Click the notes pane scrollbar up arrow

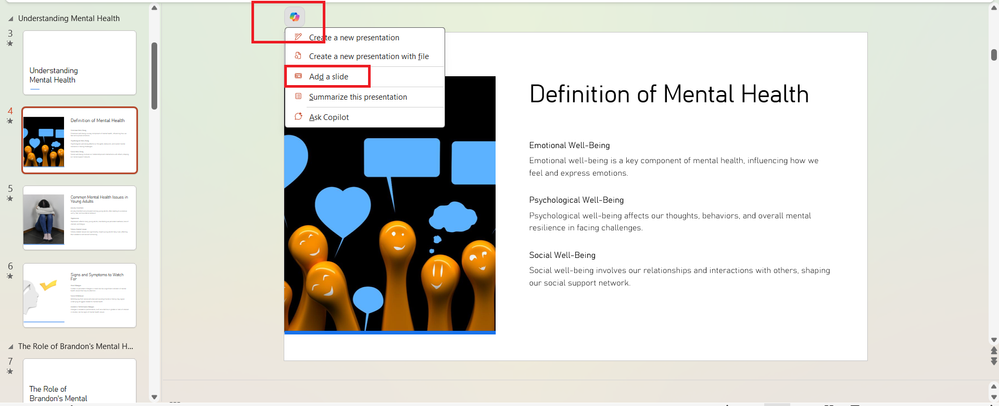[x=994, y=386]
